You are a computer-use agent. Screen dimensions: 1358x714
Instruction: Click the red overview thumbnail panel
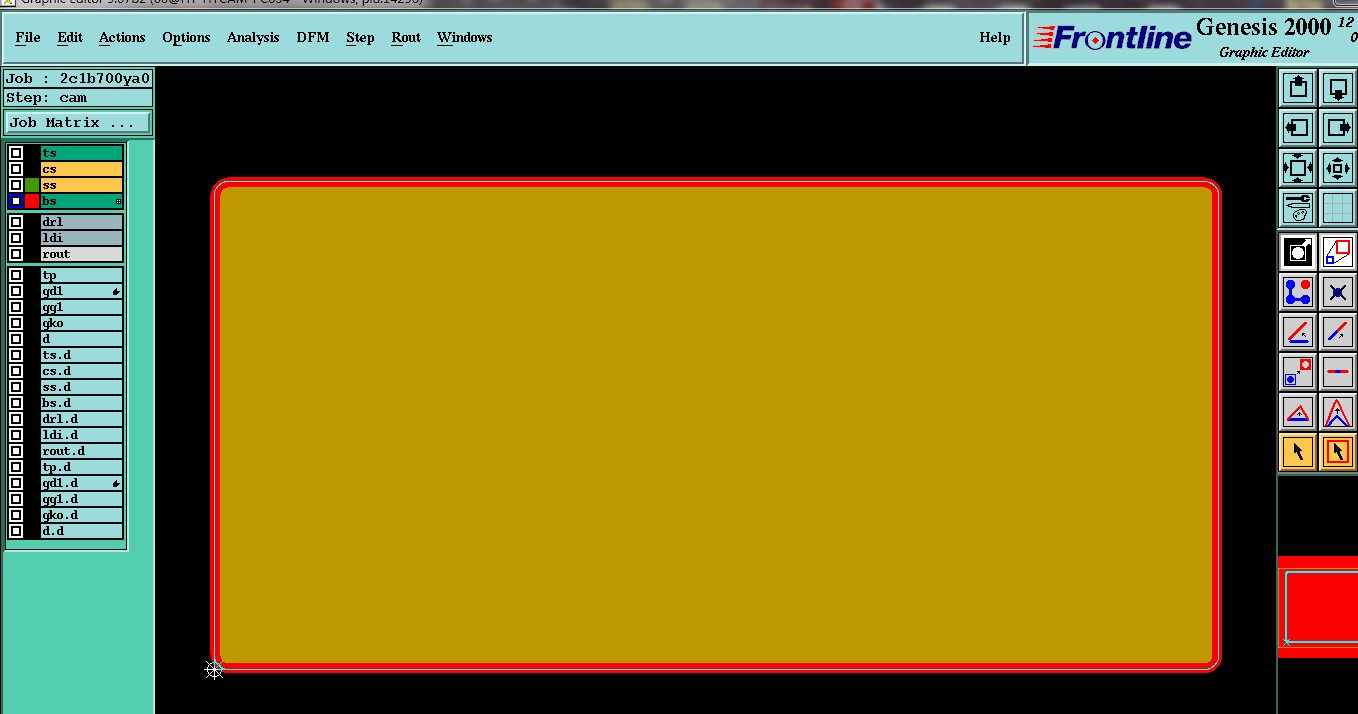coord(1318,606)
